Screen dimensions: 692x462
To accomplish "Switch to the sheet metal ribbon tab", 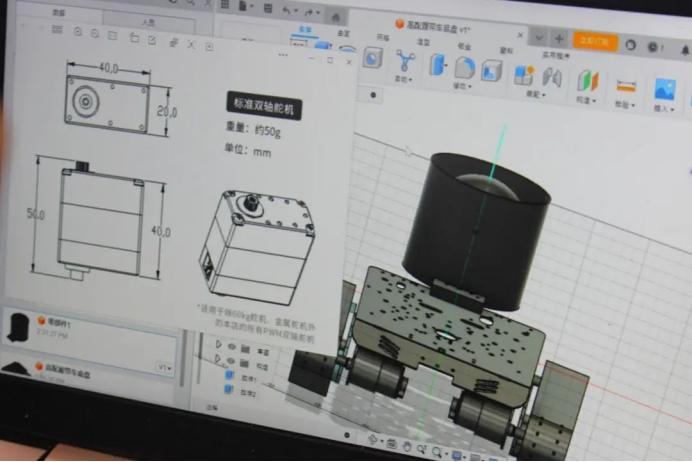I will [x=464, y=46].
